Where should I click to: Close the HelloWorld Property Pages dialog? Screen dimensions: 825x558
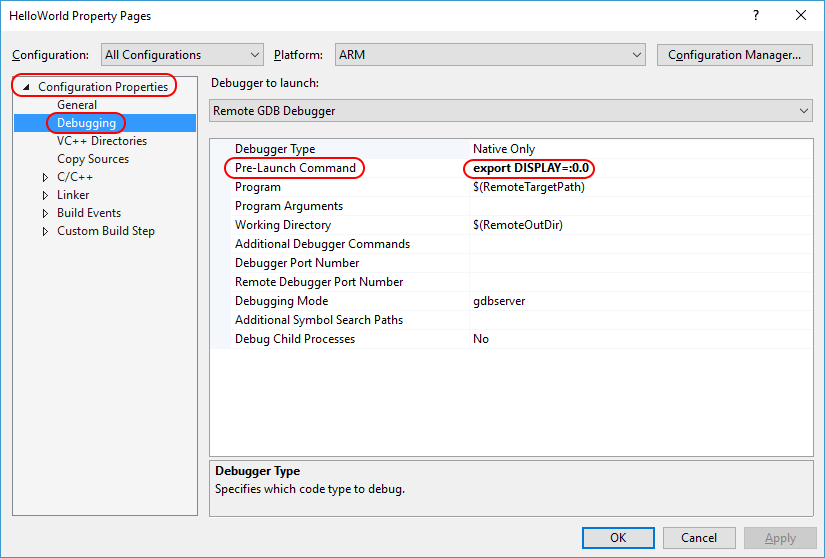tap(800, 16)
